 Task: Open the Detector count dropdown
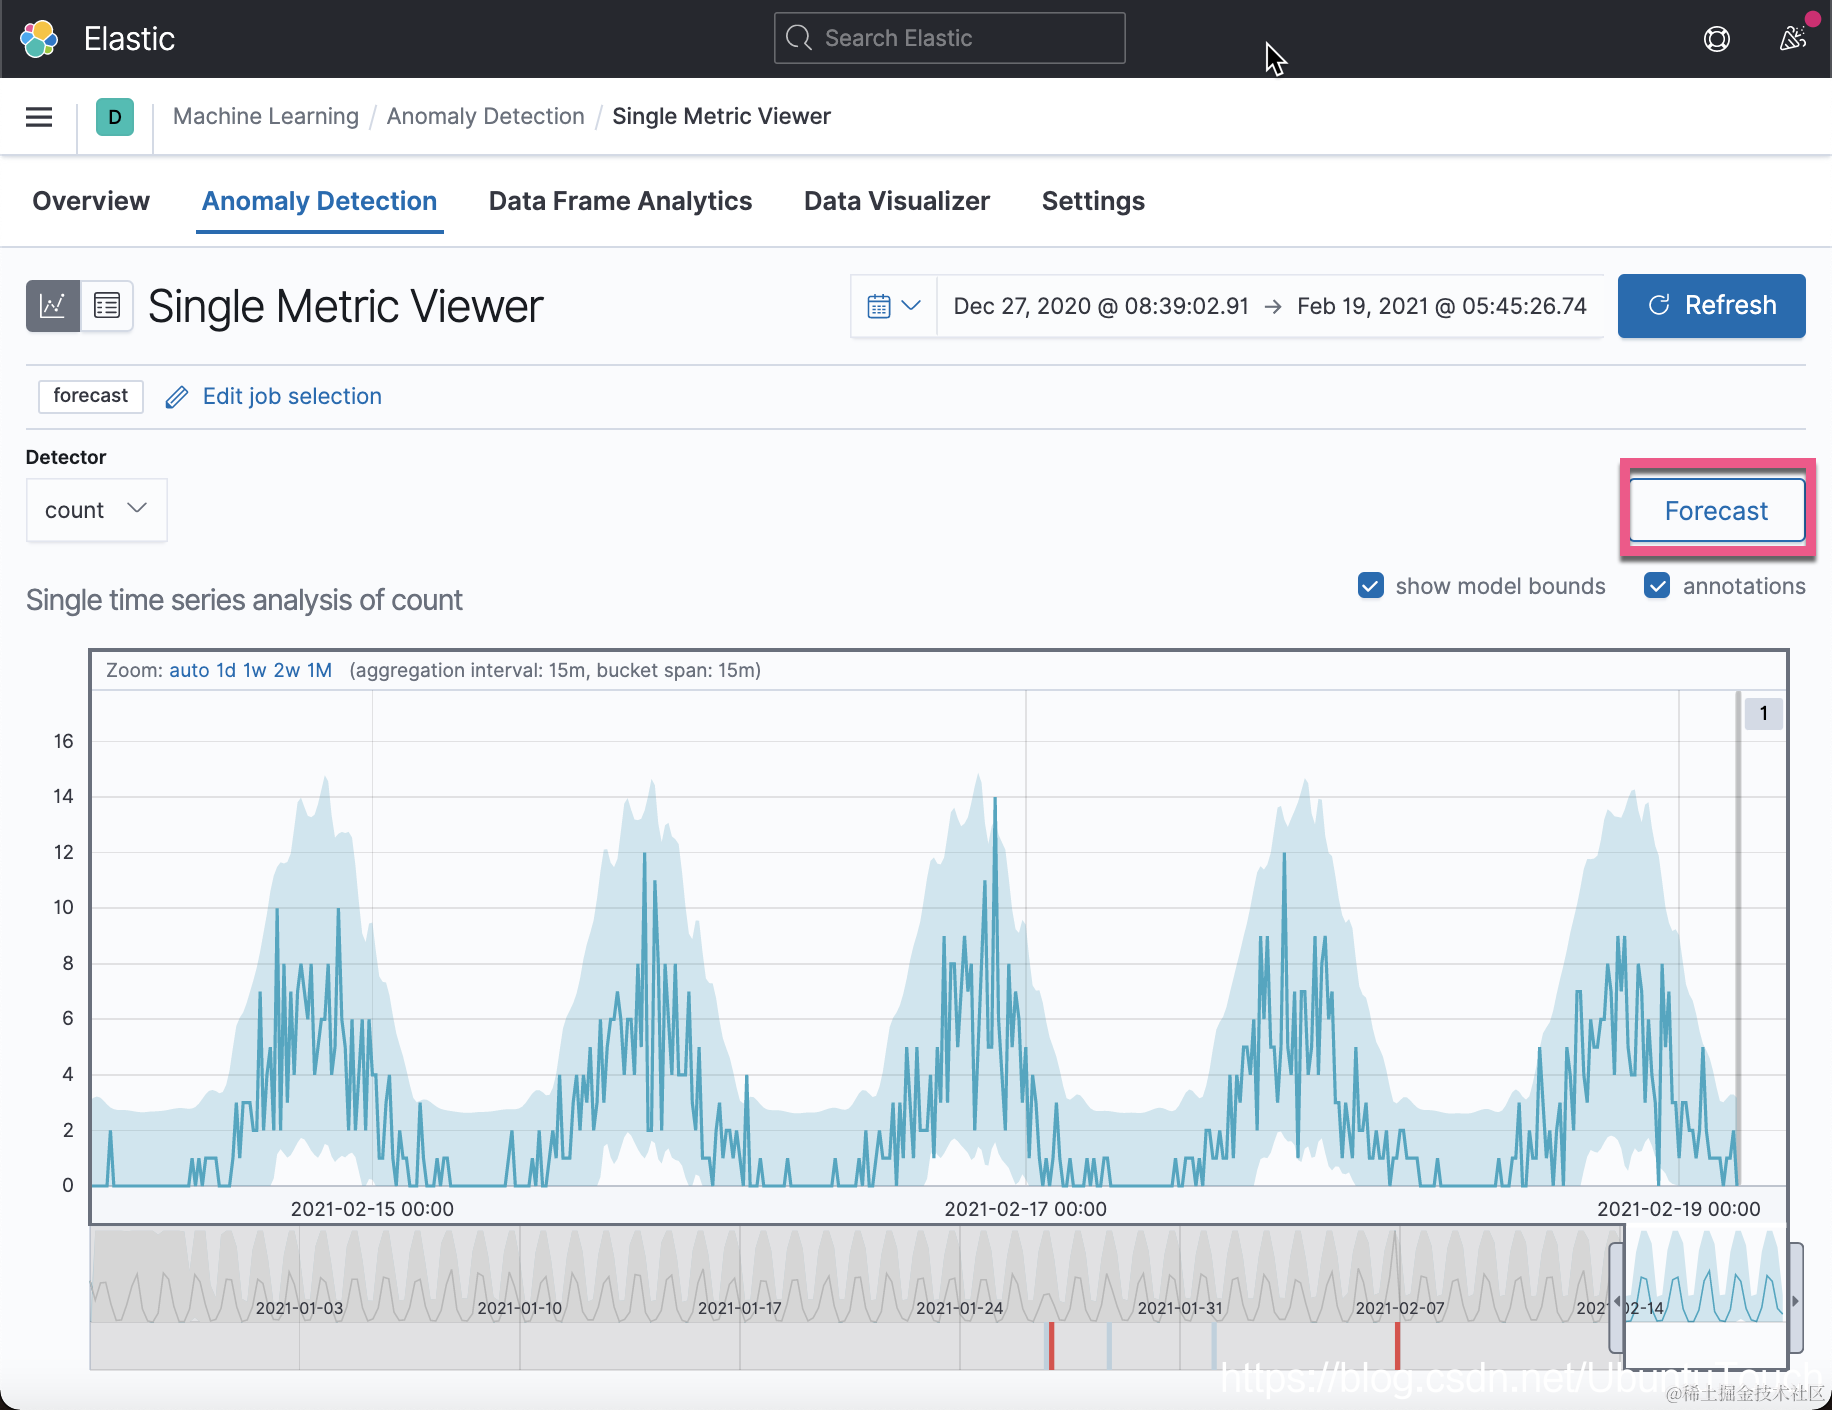[x=97, y=510]
